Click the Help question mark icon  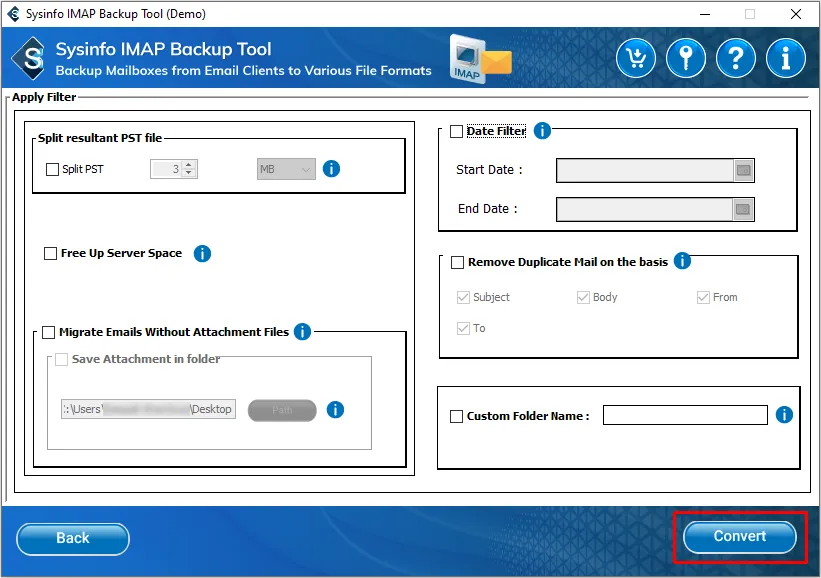(x=736, y=59)
